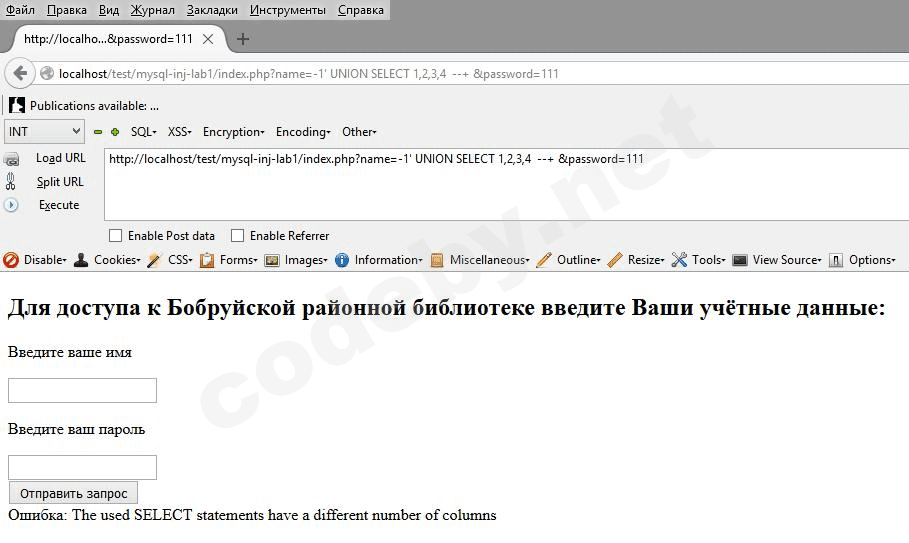This screenshot has height=543, width=909.
Task: Click the Options toolbar icon
Action: (835, 260)
